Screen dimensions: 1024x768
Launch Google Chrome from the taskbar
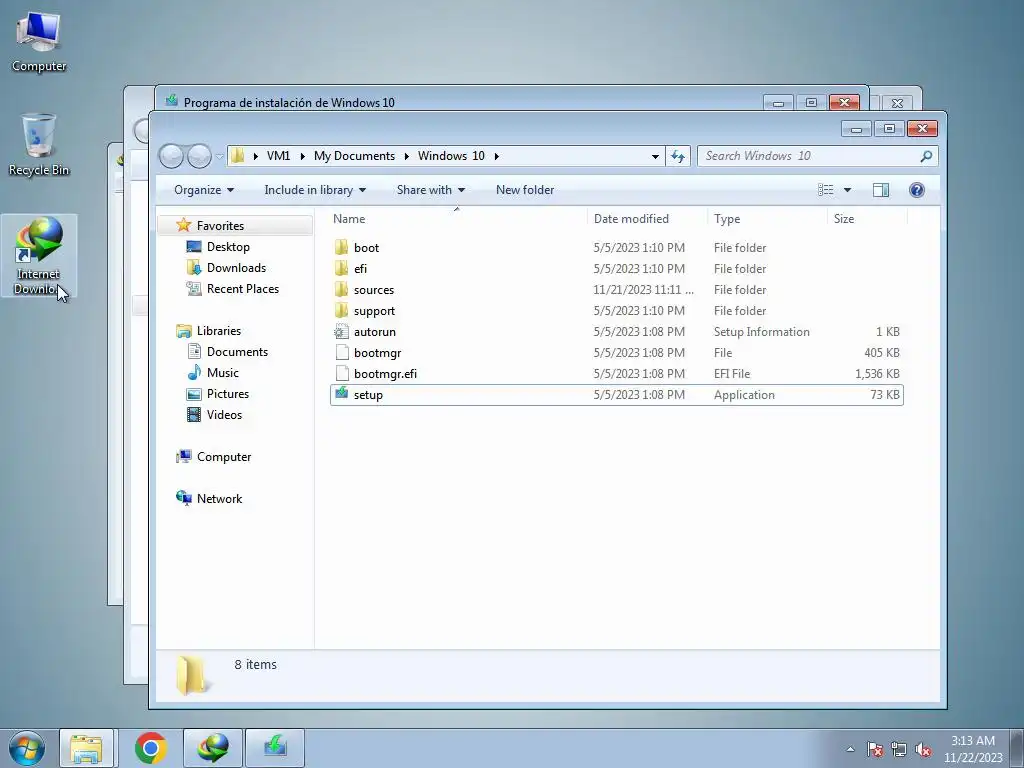(151, 748)
